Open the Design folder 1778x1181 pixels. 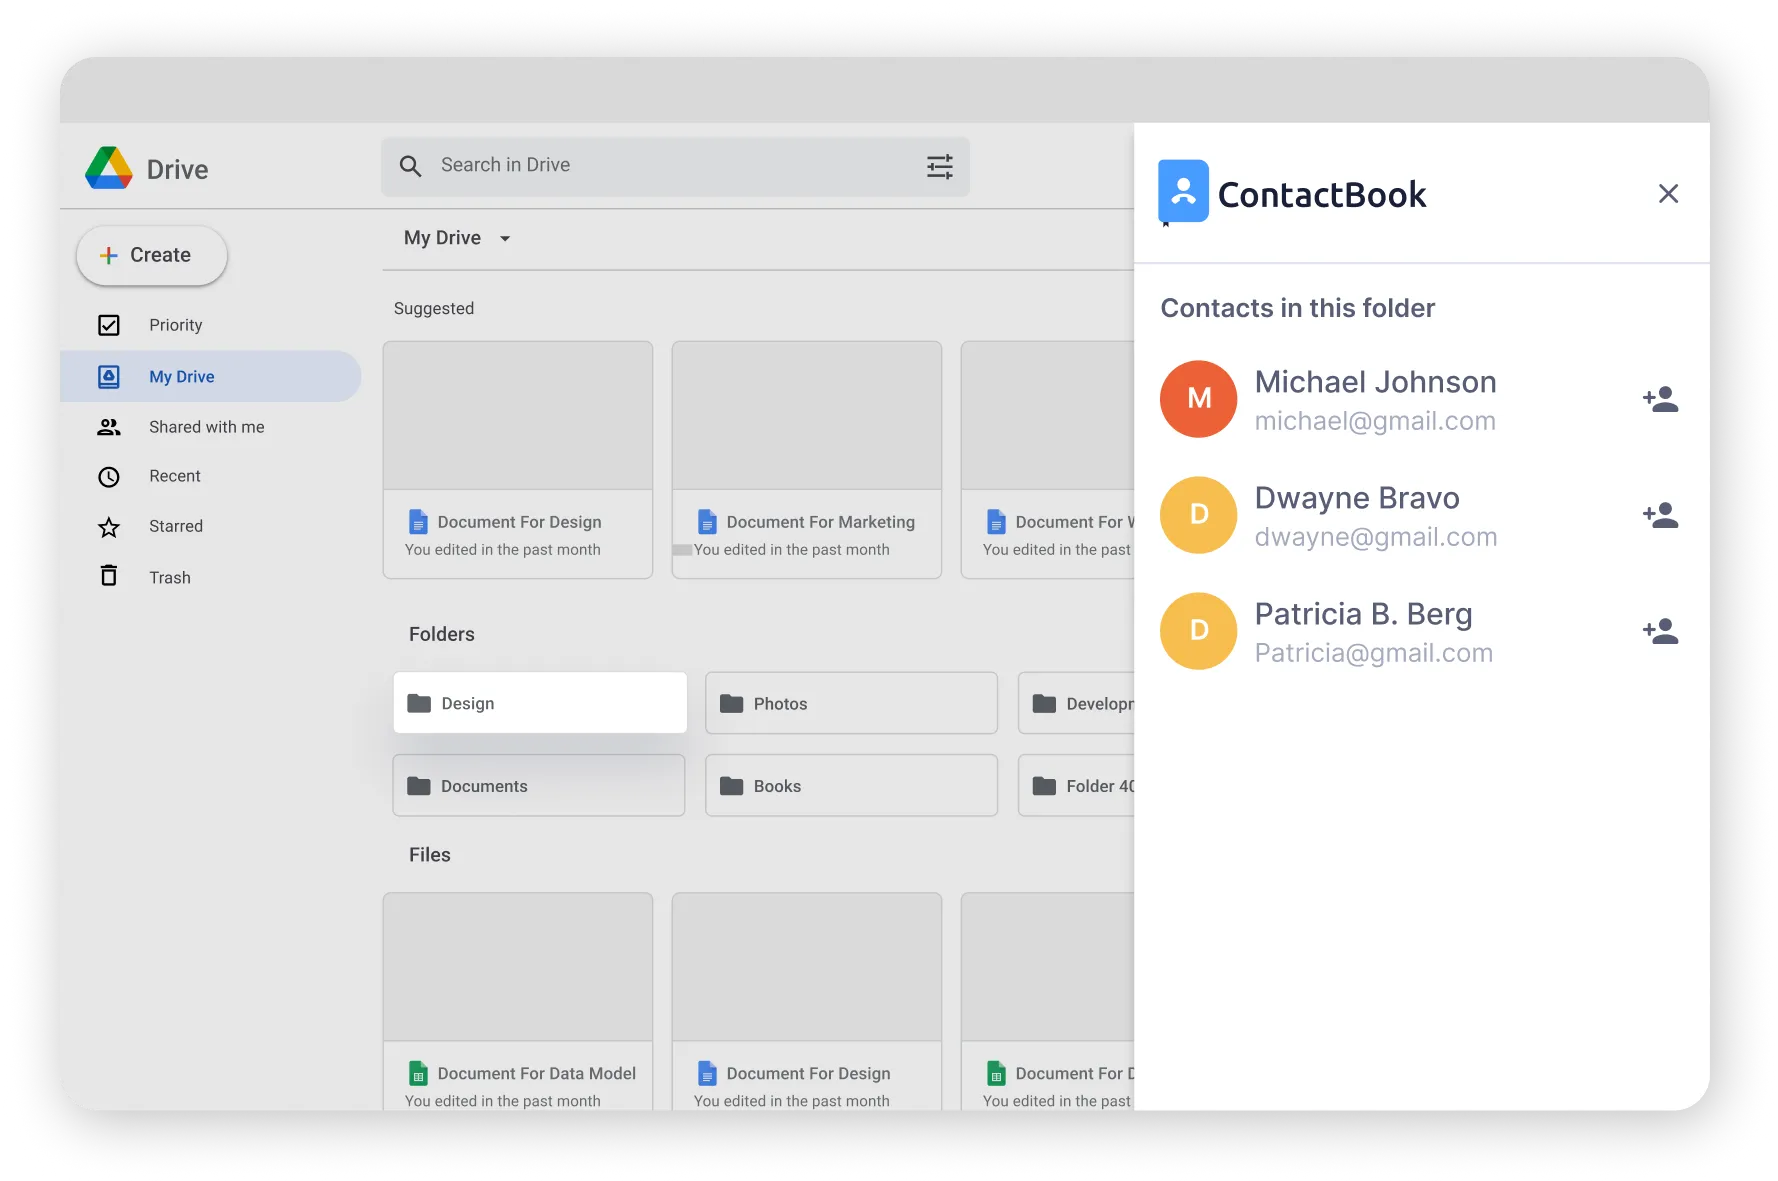click(540, 702)
